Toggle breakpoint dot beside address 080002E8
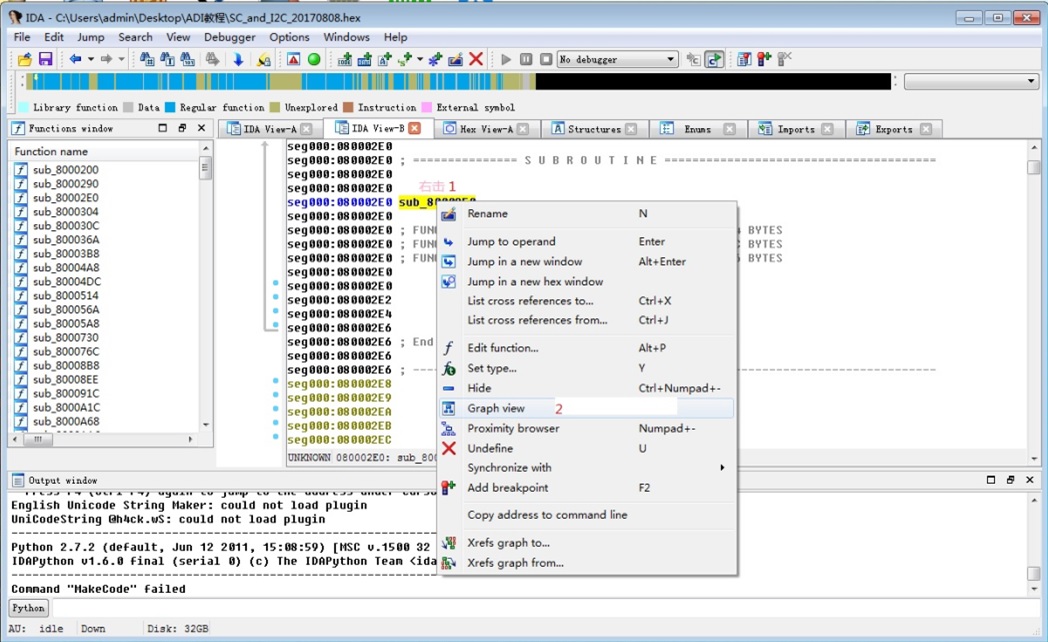 click(x=275, y=383)
